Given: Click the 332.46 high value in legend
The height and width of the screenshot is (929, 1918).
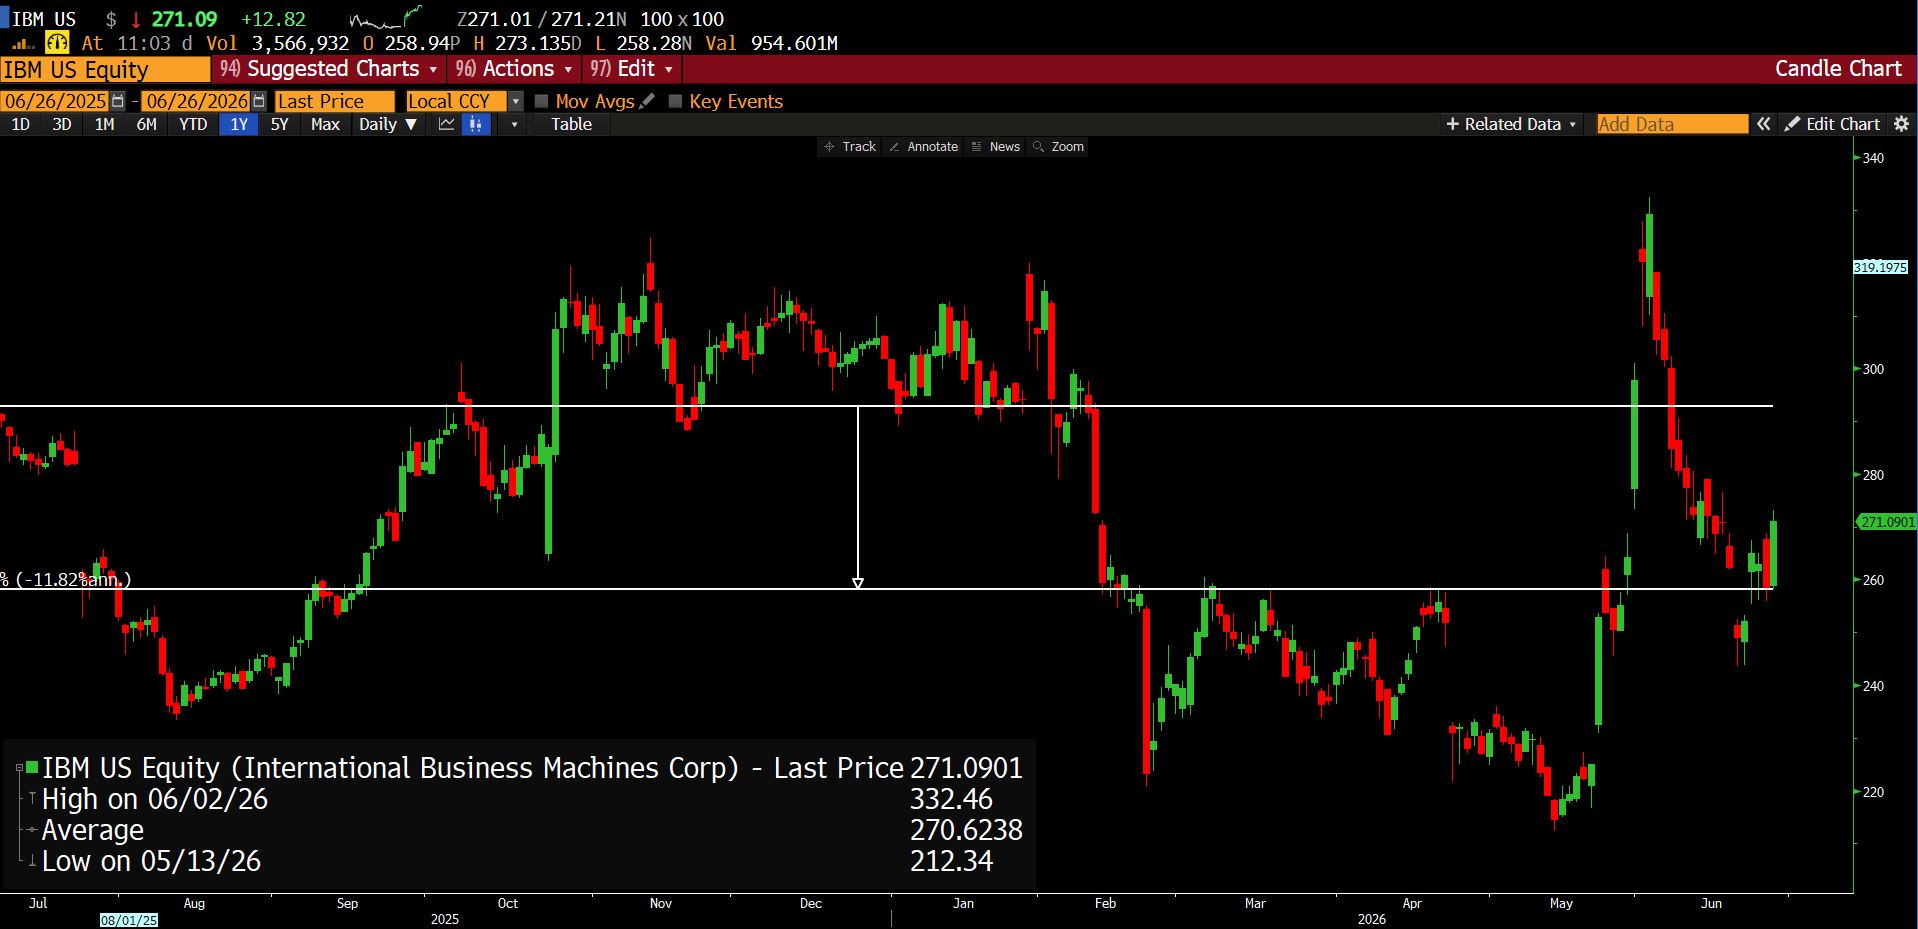Looking at the screenshot, I should (951, 799).
